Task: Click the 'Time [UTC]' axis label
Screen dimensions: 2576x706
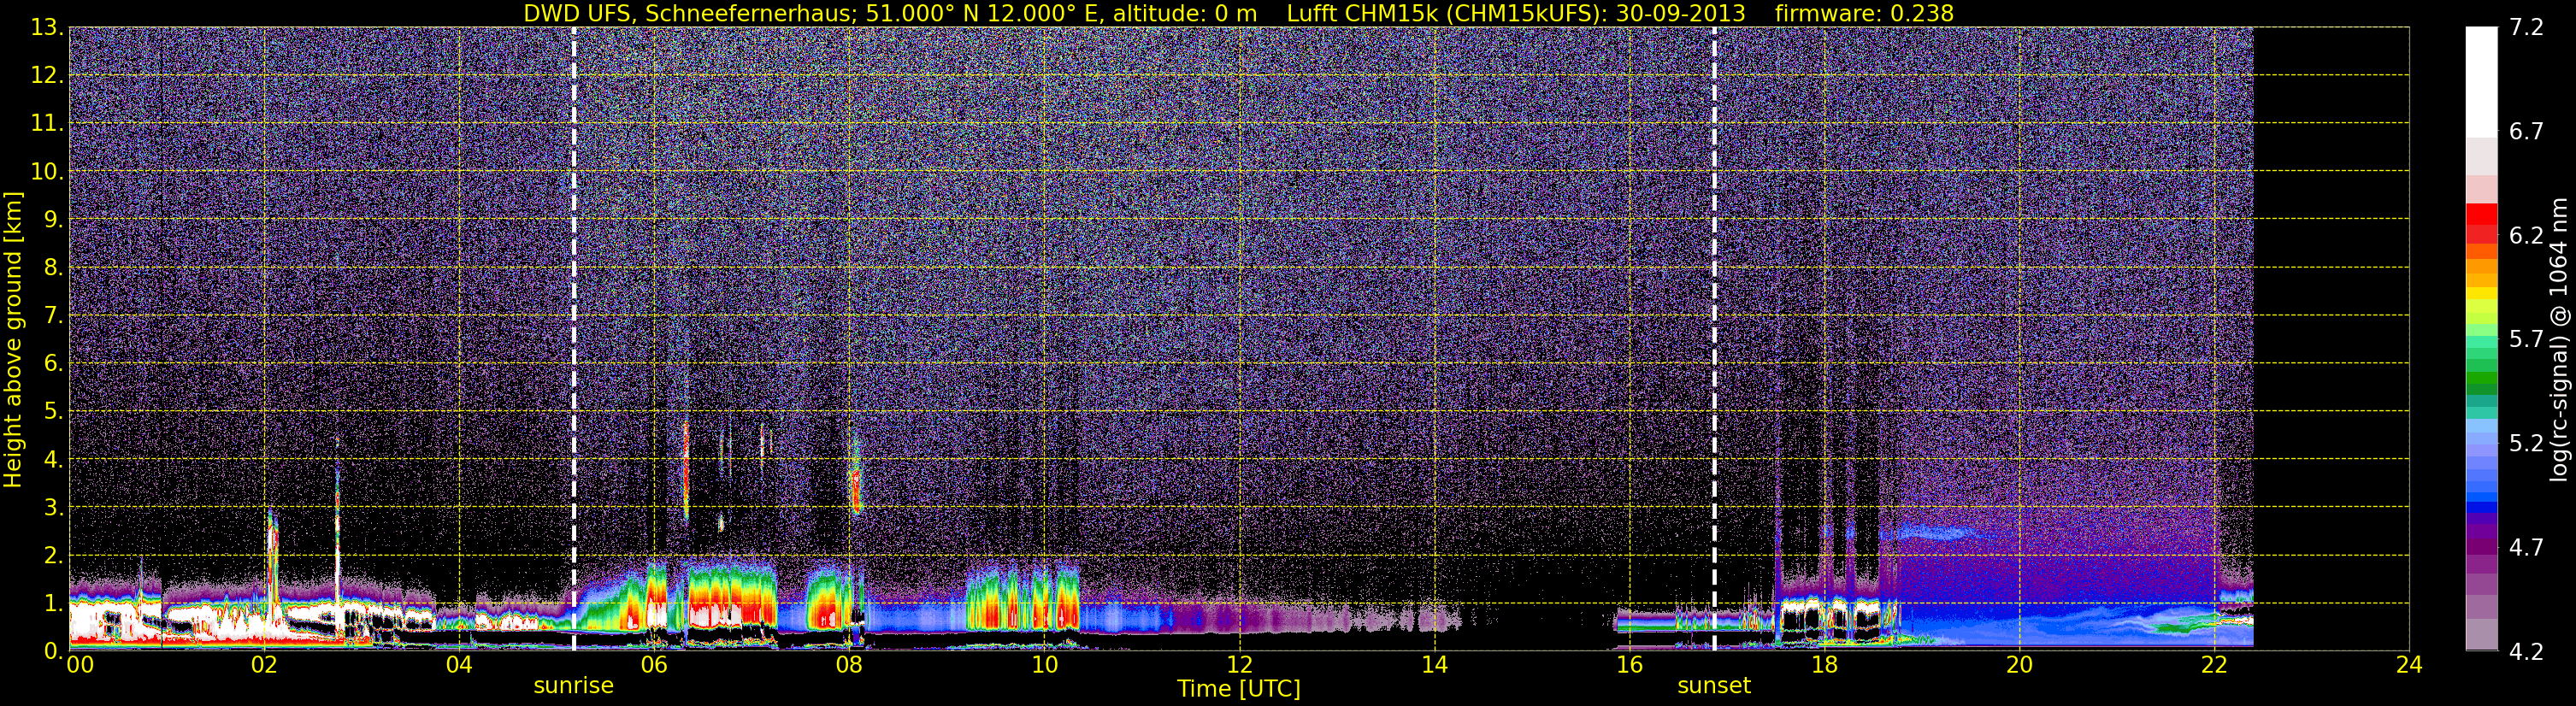Action: [1239, 688]
